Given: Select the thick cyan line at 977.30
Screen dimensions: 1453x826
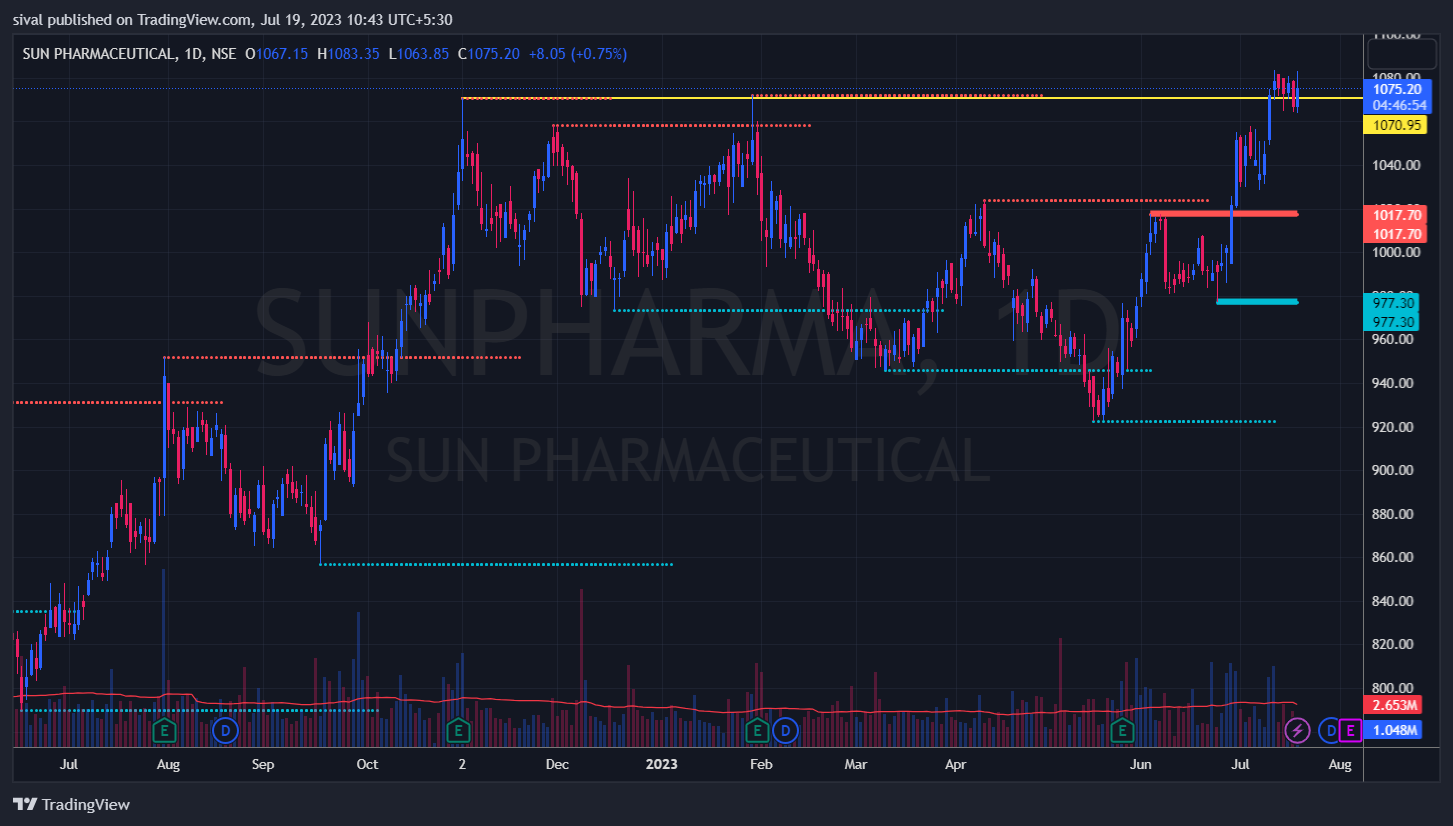Looking at the screenshot, I should pos(1257,301).
